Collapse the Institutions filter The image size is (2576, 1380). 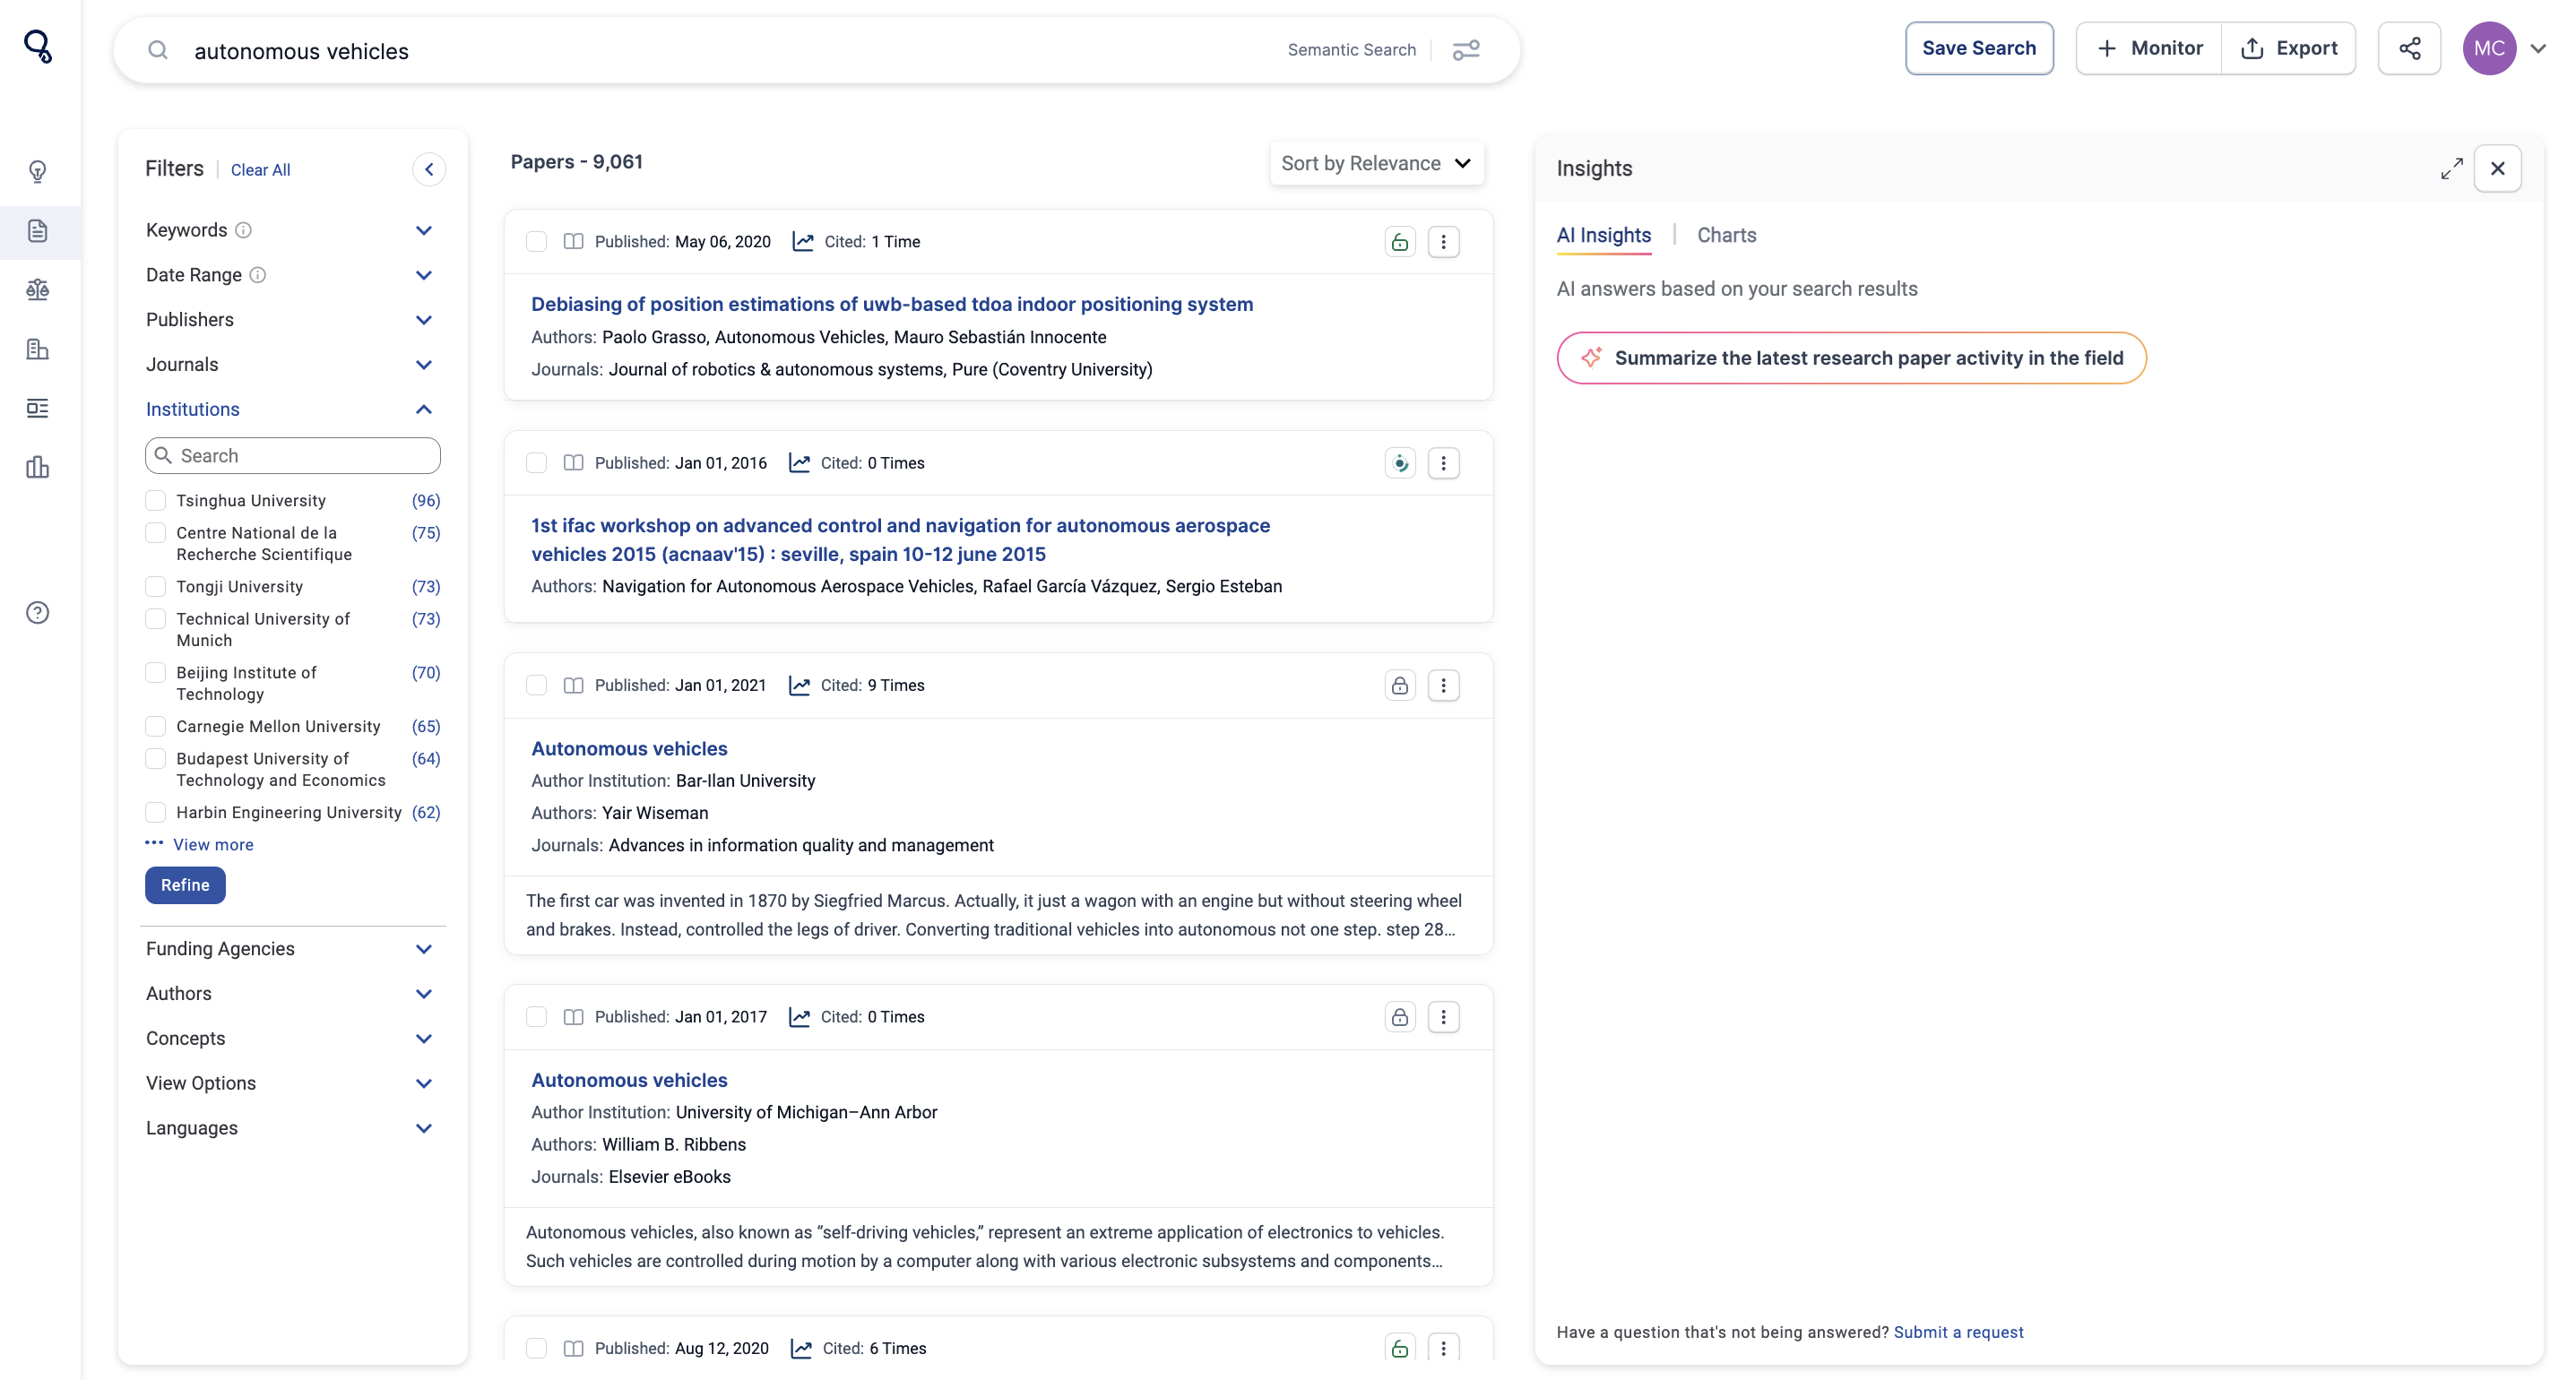coord(424,409)
